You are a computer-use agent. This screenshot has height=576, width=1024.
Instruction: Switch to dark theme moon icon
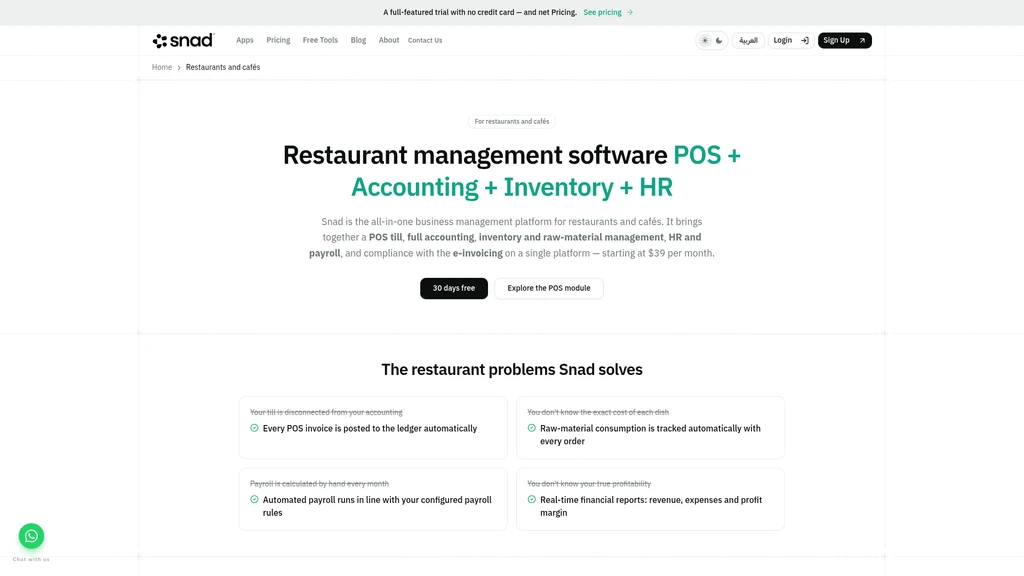pyautogui.click(x=719, y=40)
